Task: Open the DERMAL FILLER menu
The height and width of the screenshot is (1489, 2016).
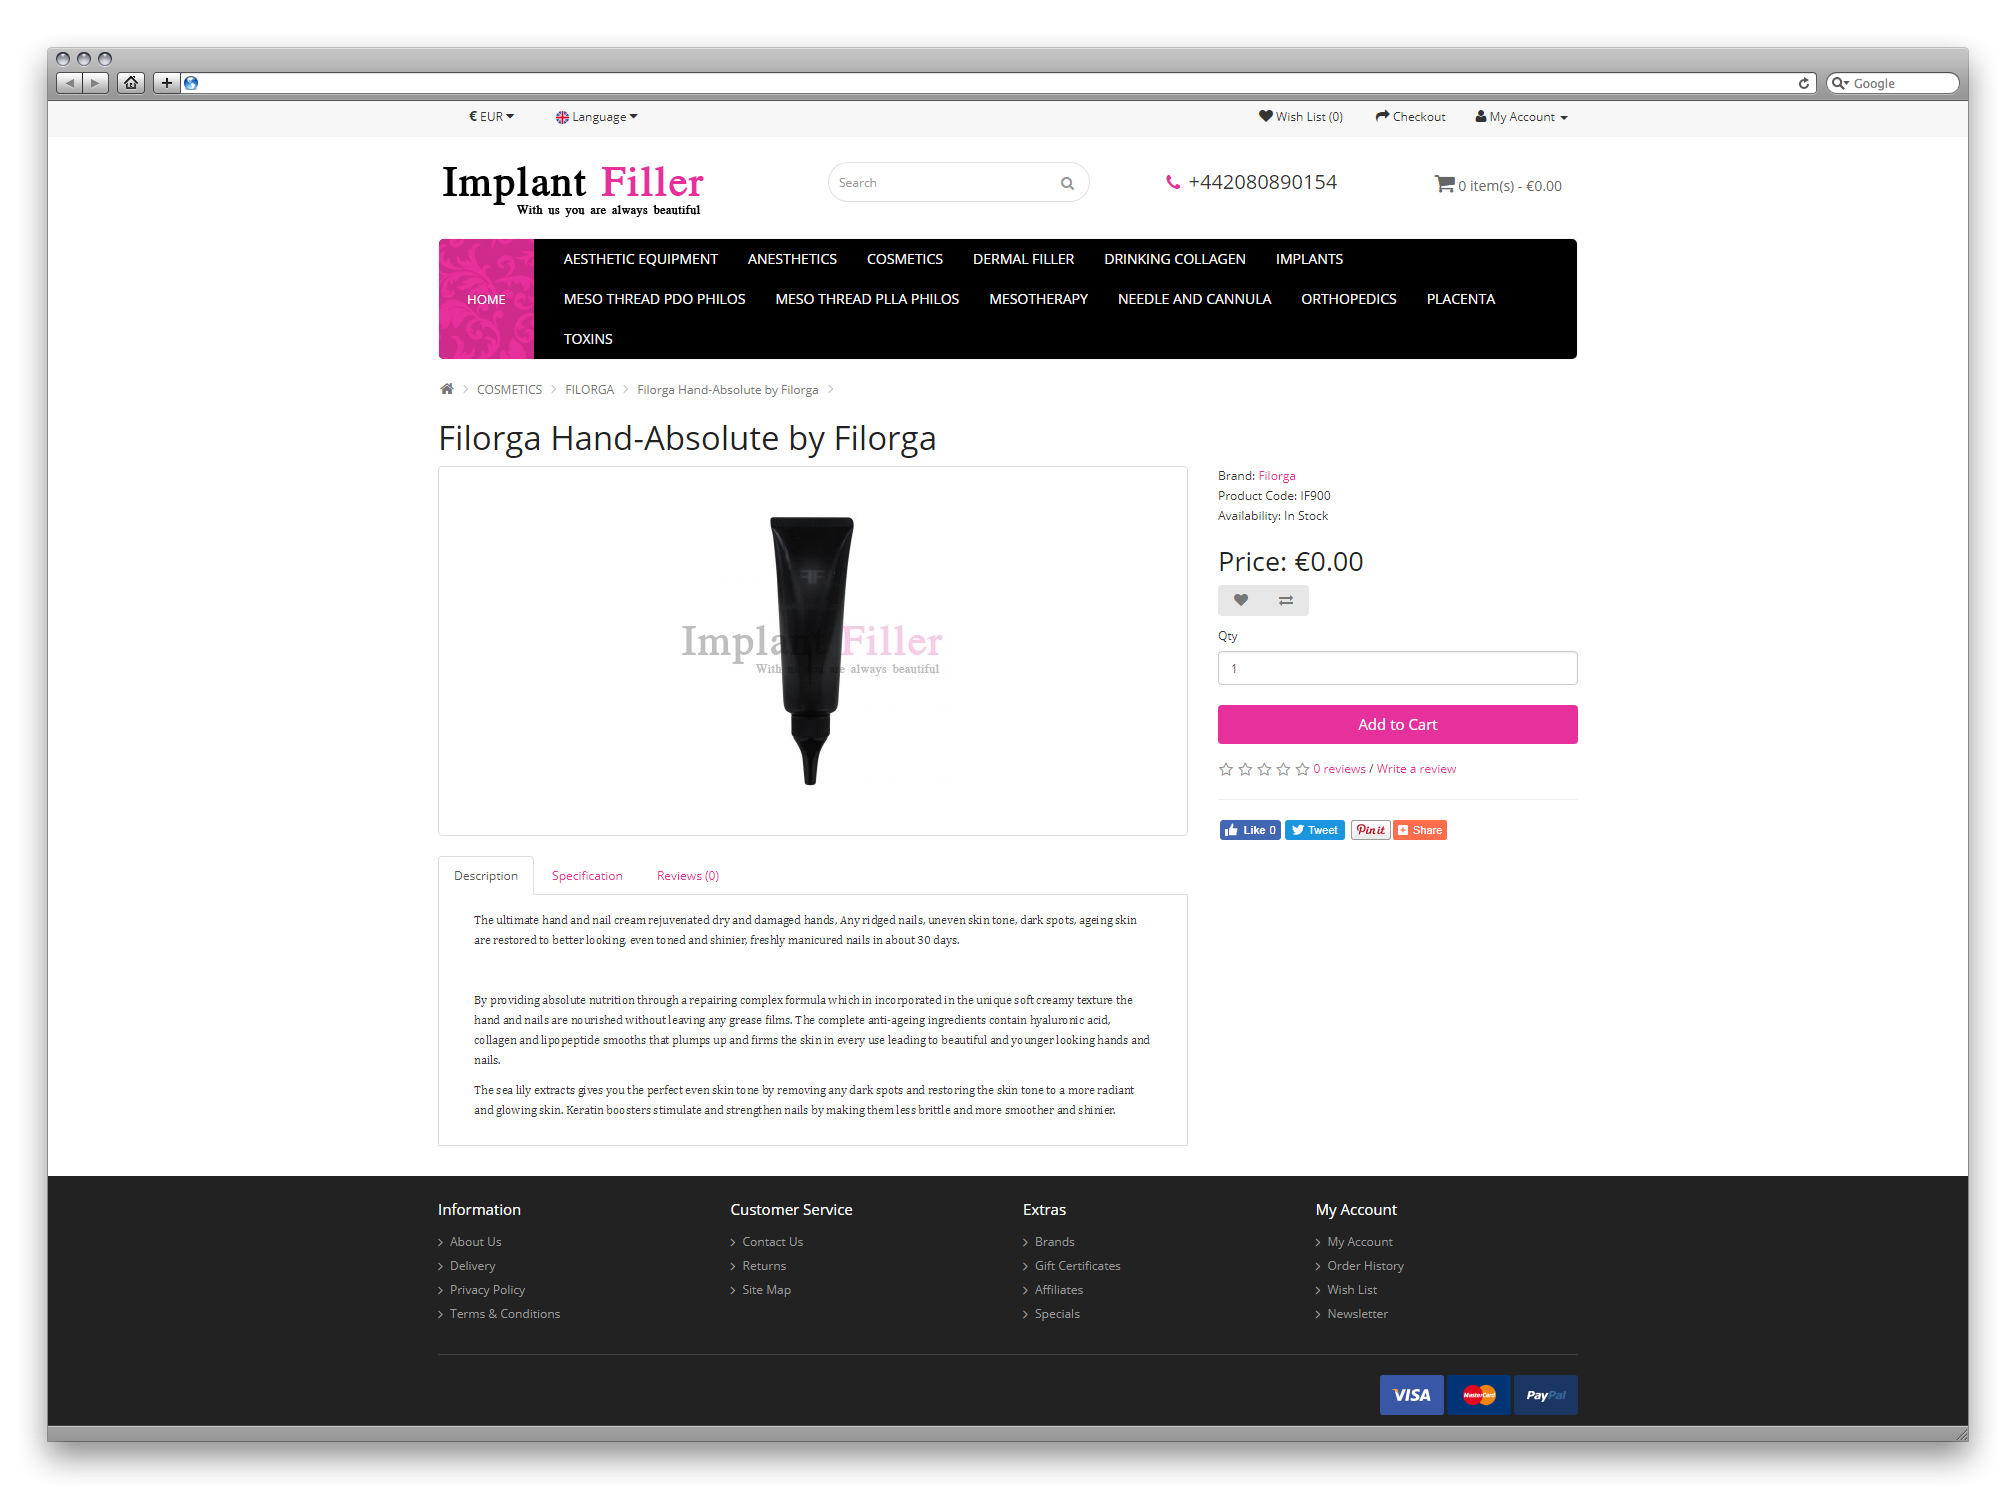Action: (x=1023, y=259)
